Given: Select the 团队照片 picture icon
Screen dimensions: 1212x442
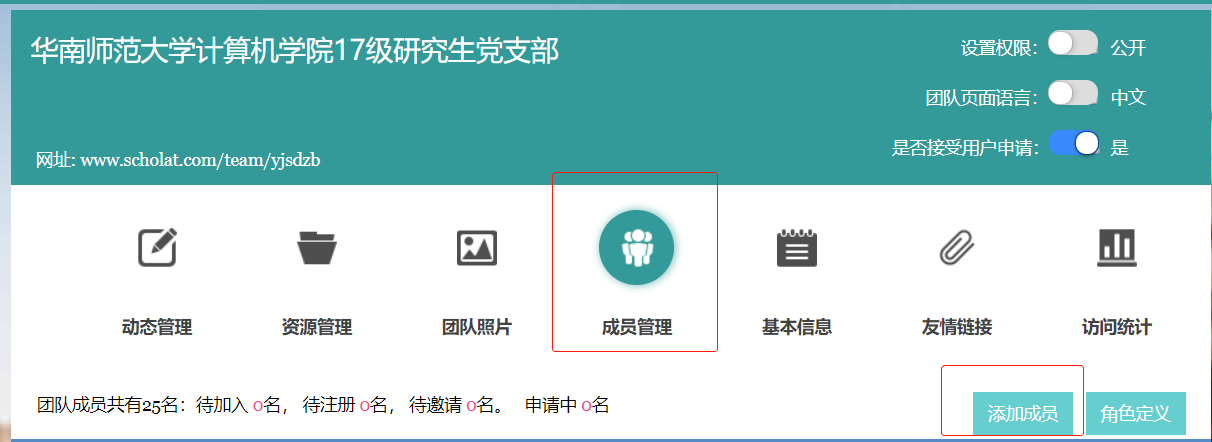Looking at the screenshot, I should point(477,247).
